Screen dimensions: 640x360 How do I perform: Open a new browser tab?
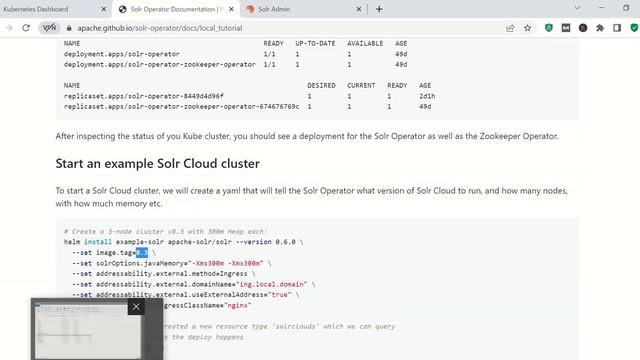click(379, 9)
